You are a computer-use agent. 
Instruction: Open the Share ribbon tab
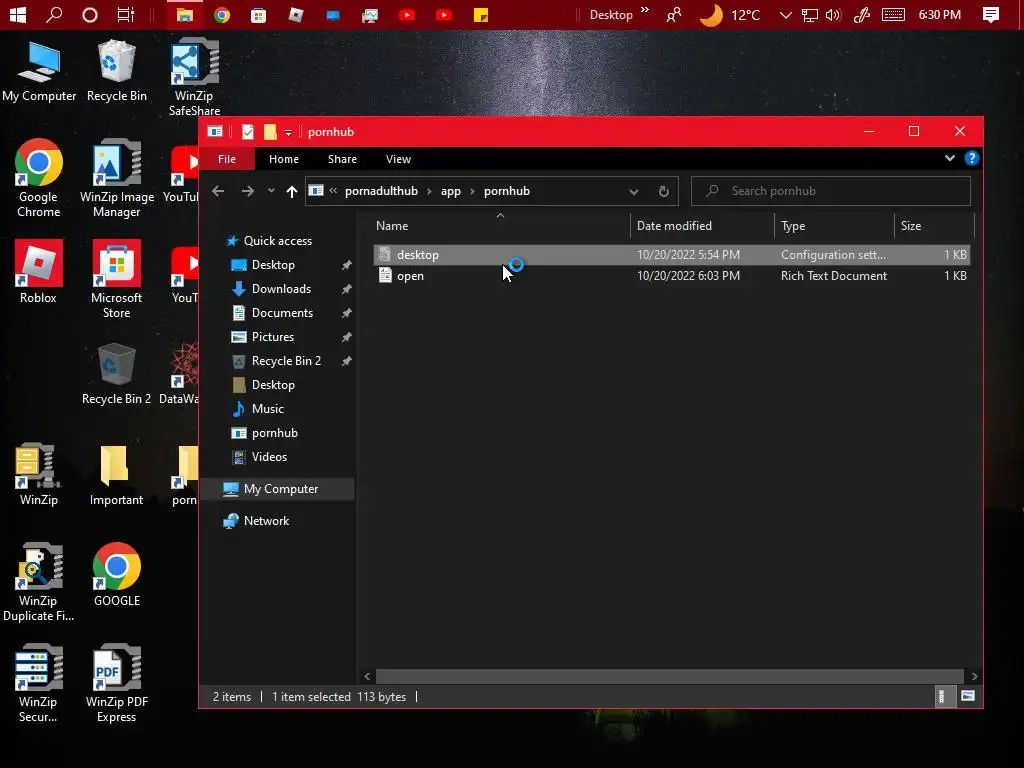click(x=342, y=159)
